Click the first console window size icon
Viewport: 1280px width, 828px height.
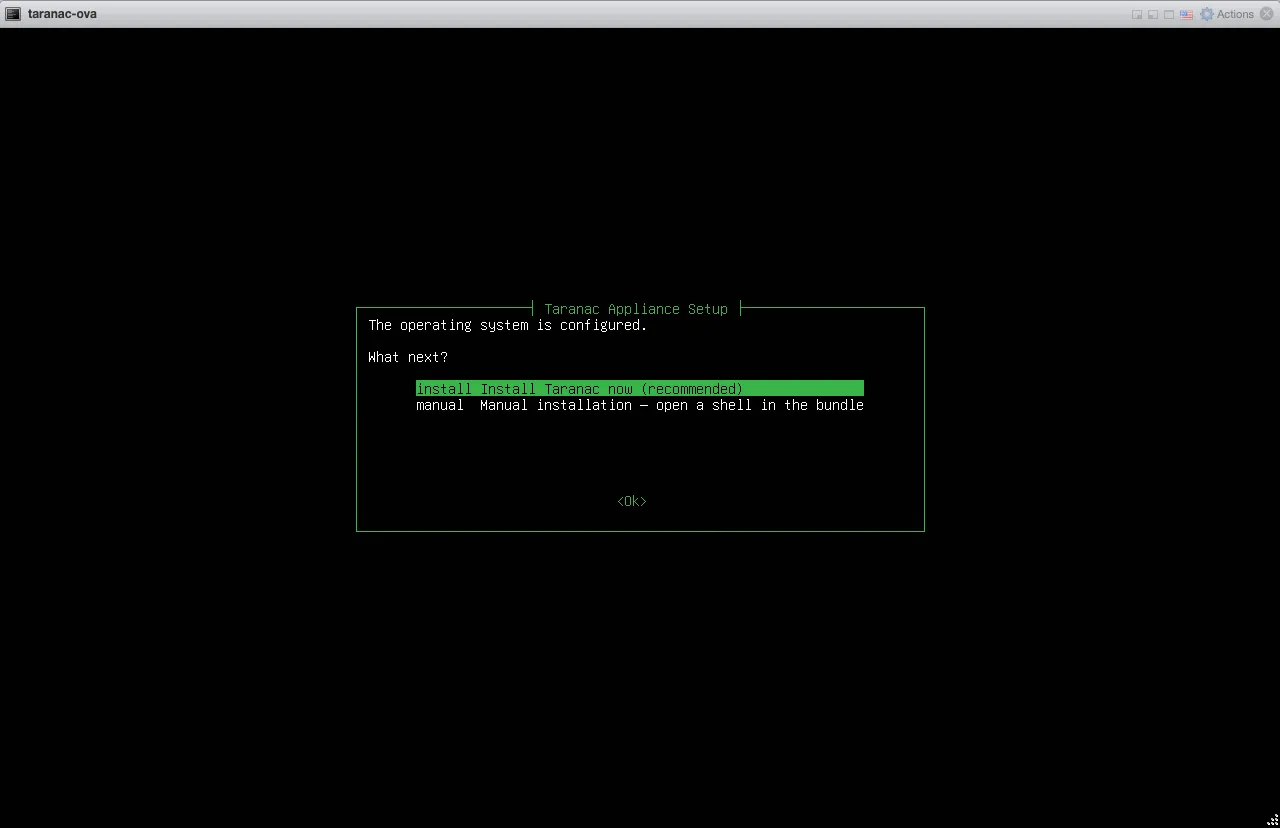click(x=1137, y=14)
